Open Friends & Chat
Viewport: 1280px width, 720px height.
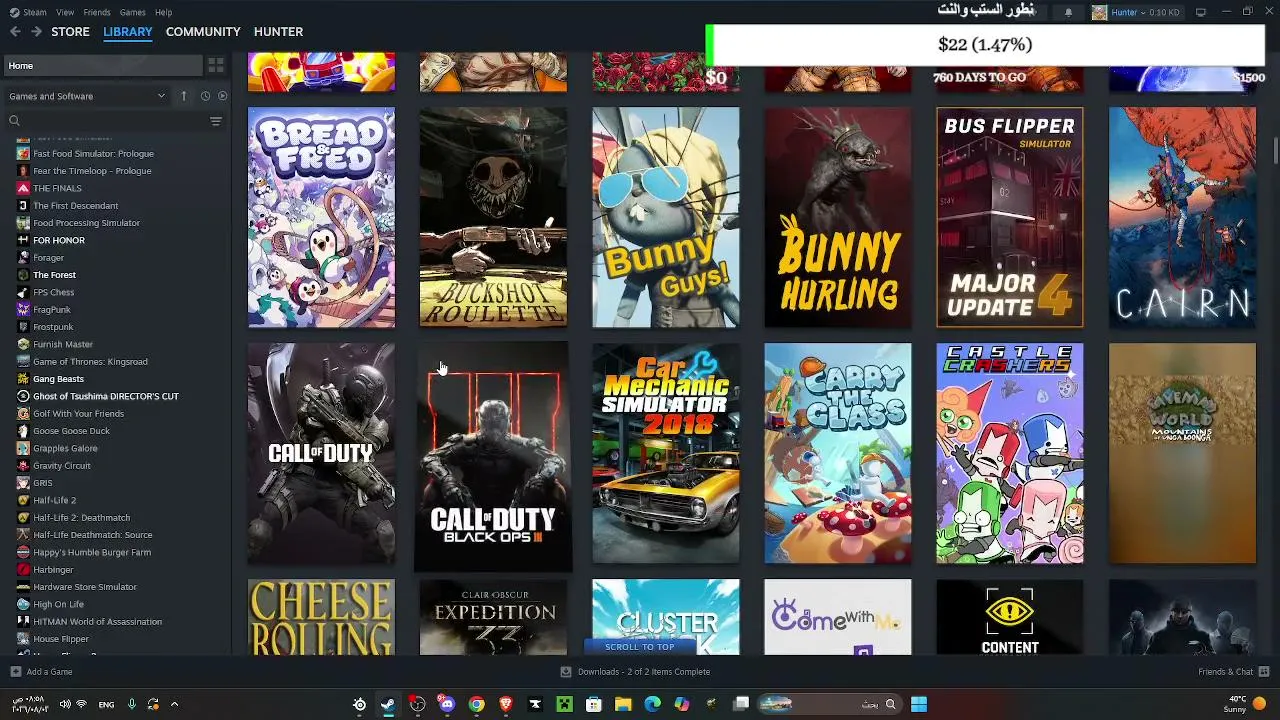1233,672
